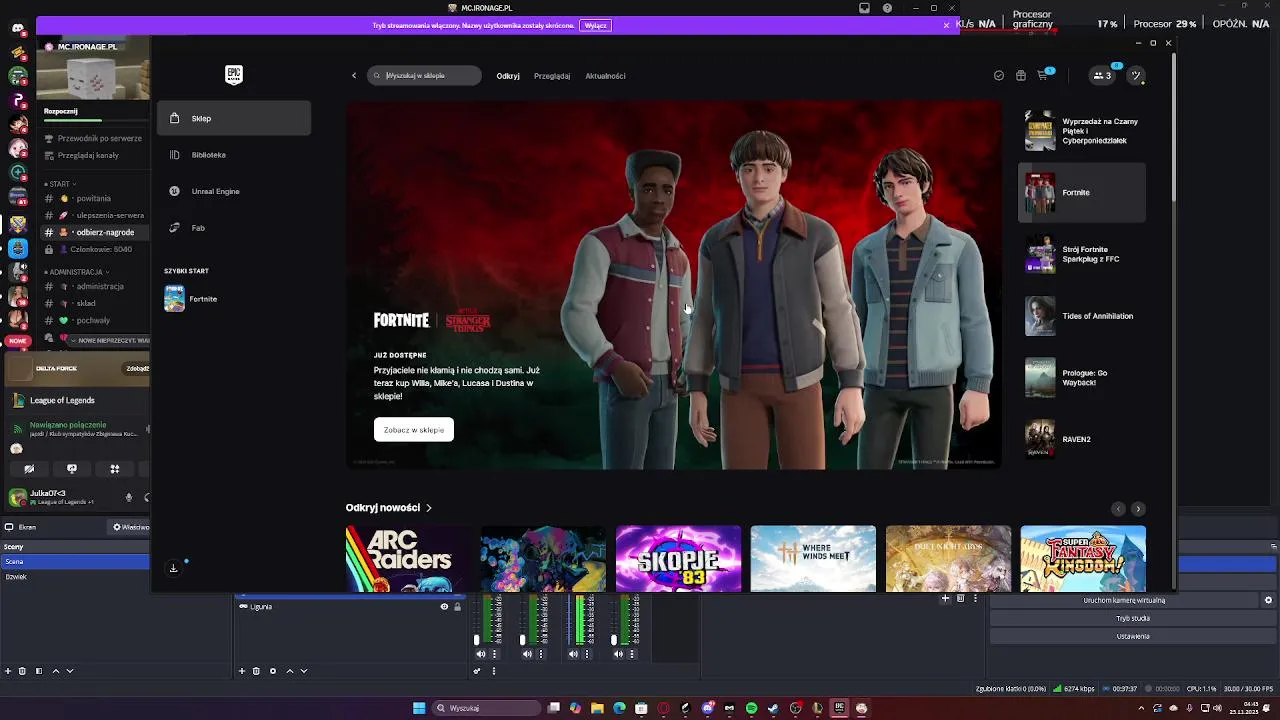Open the Sklep store section in sidebar

click(x=233, y=118)
